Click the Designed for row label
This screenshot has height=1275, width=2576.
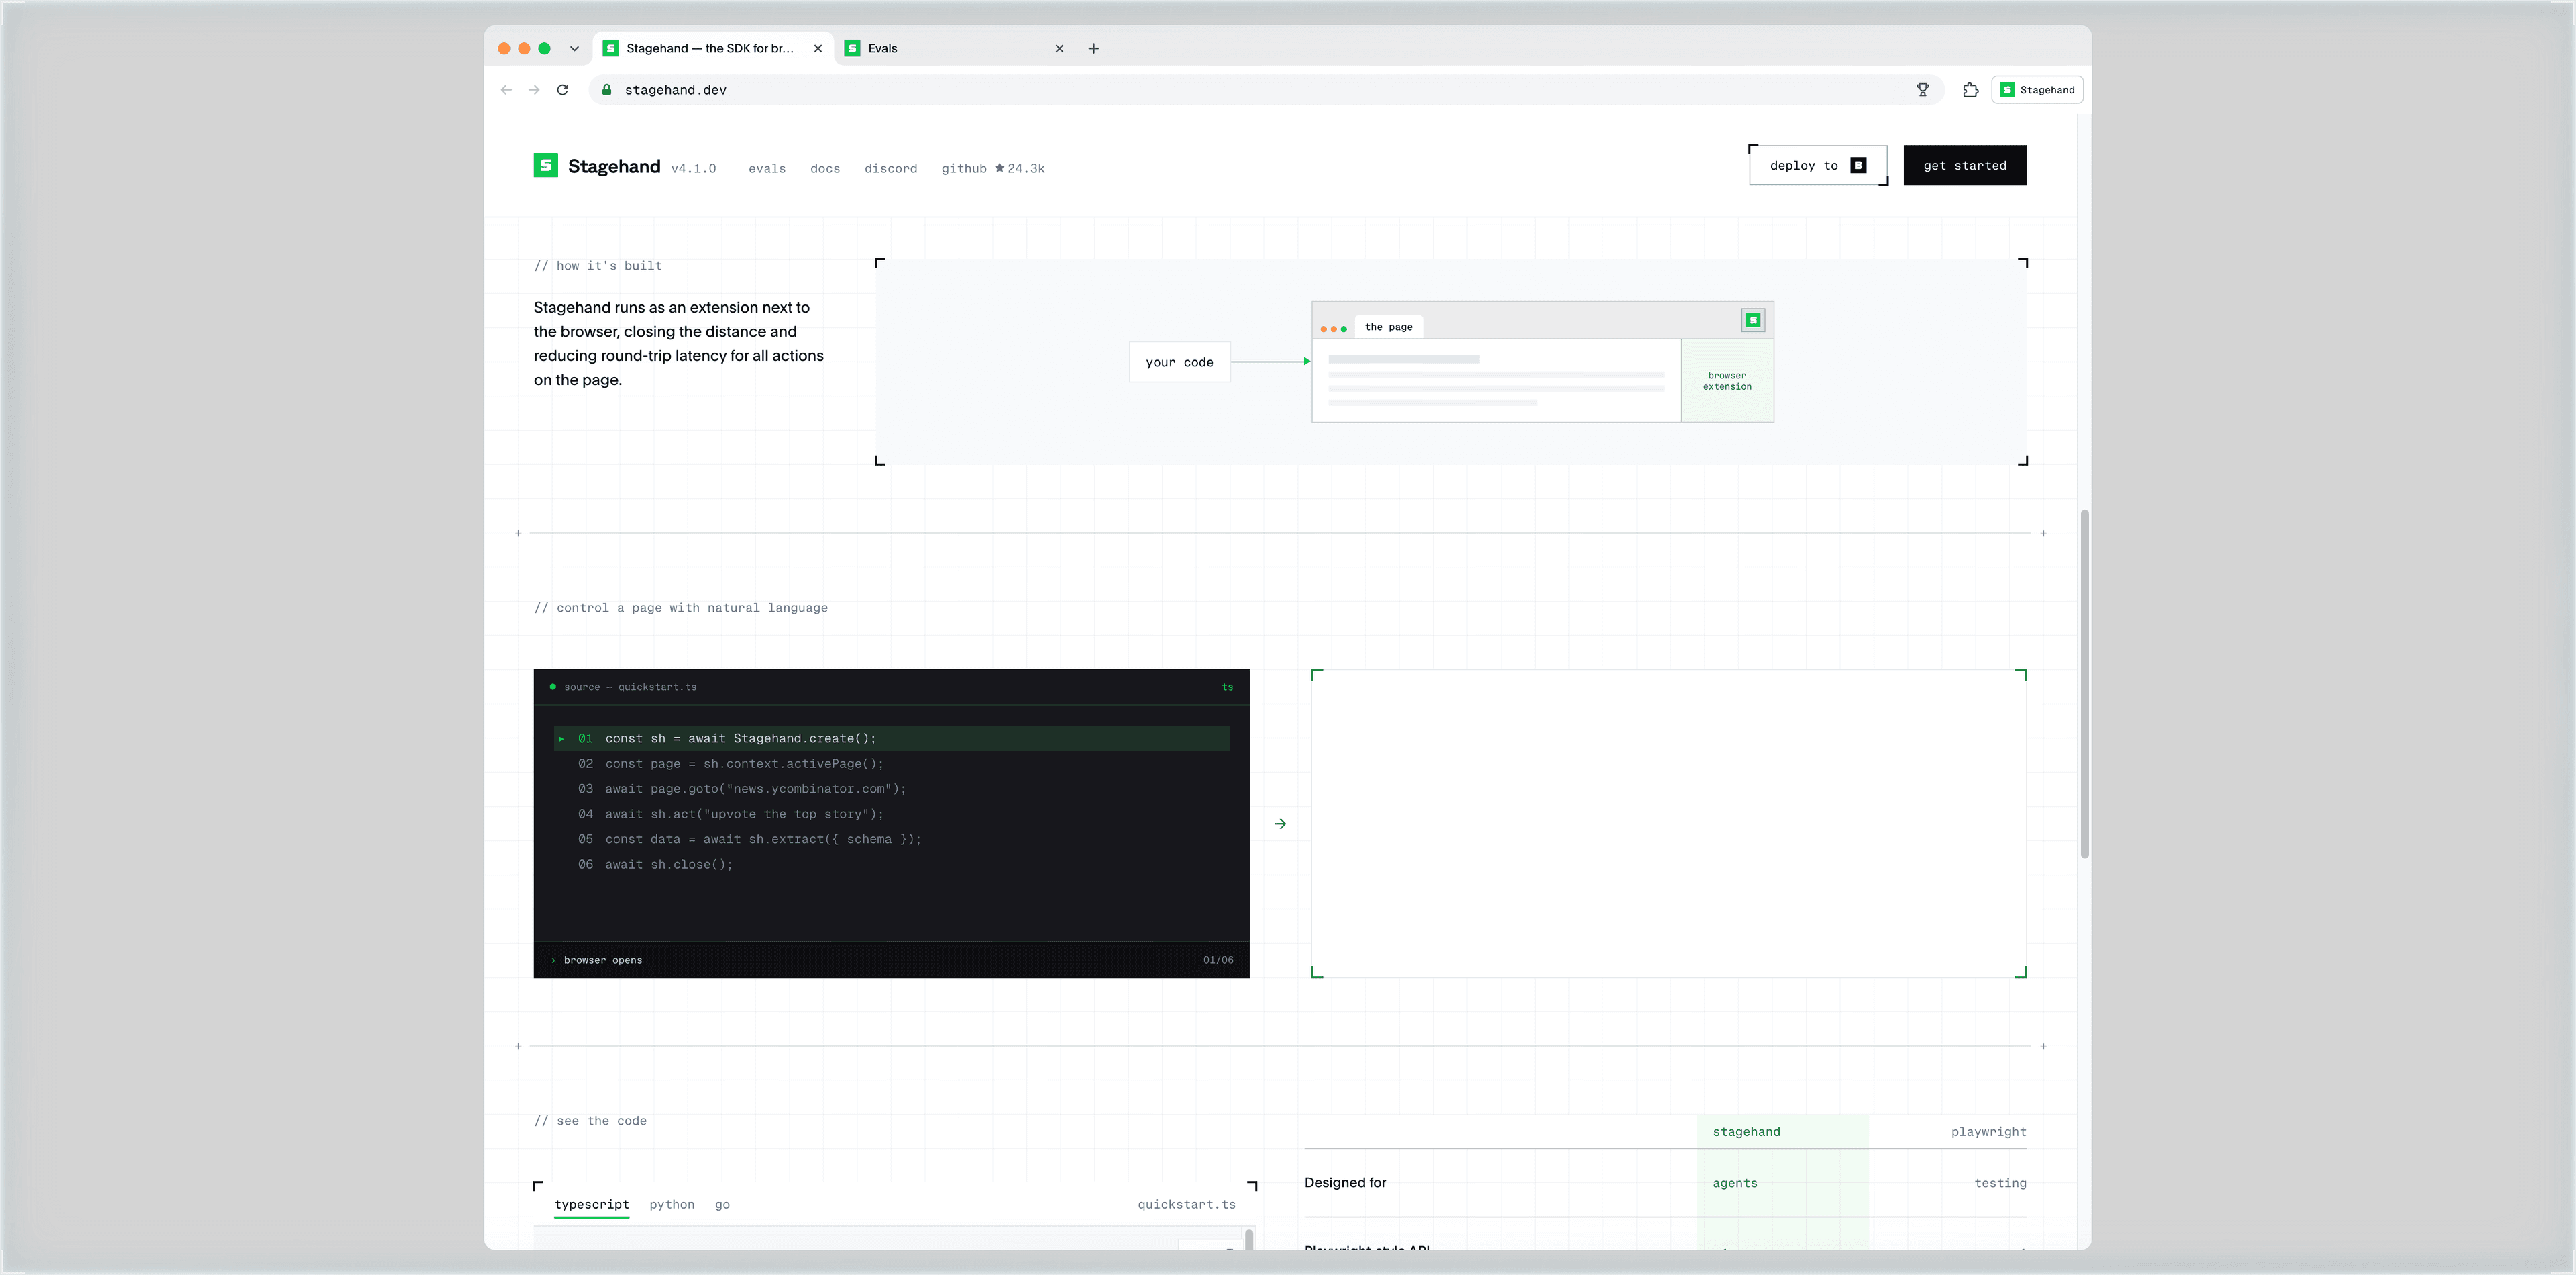[1345, 1183]
